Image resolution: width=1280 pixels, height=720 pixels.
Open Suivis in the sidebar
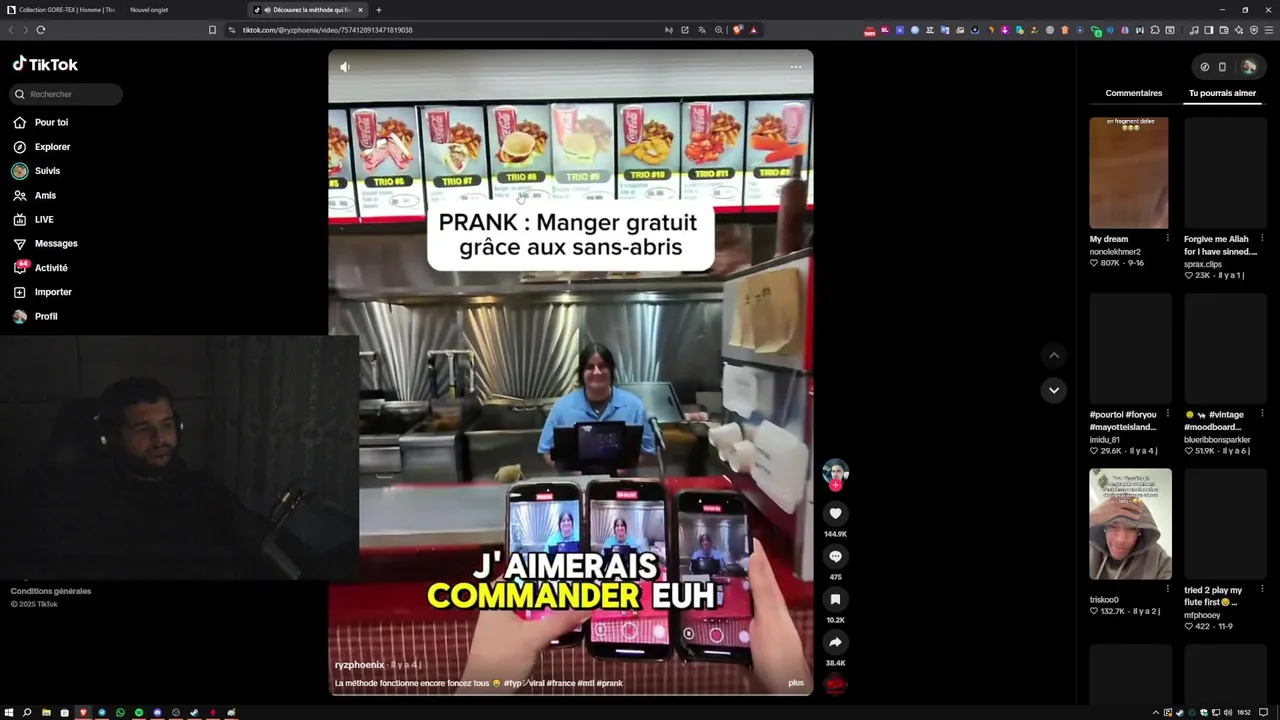37,171
